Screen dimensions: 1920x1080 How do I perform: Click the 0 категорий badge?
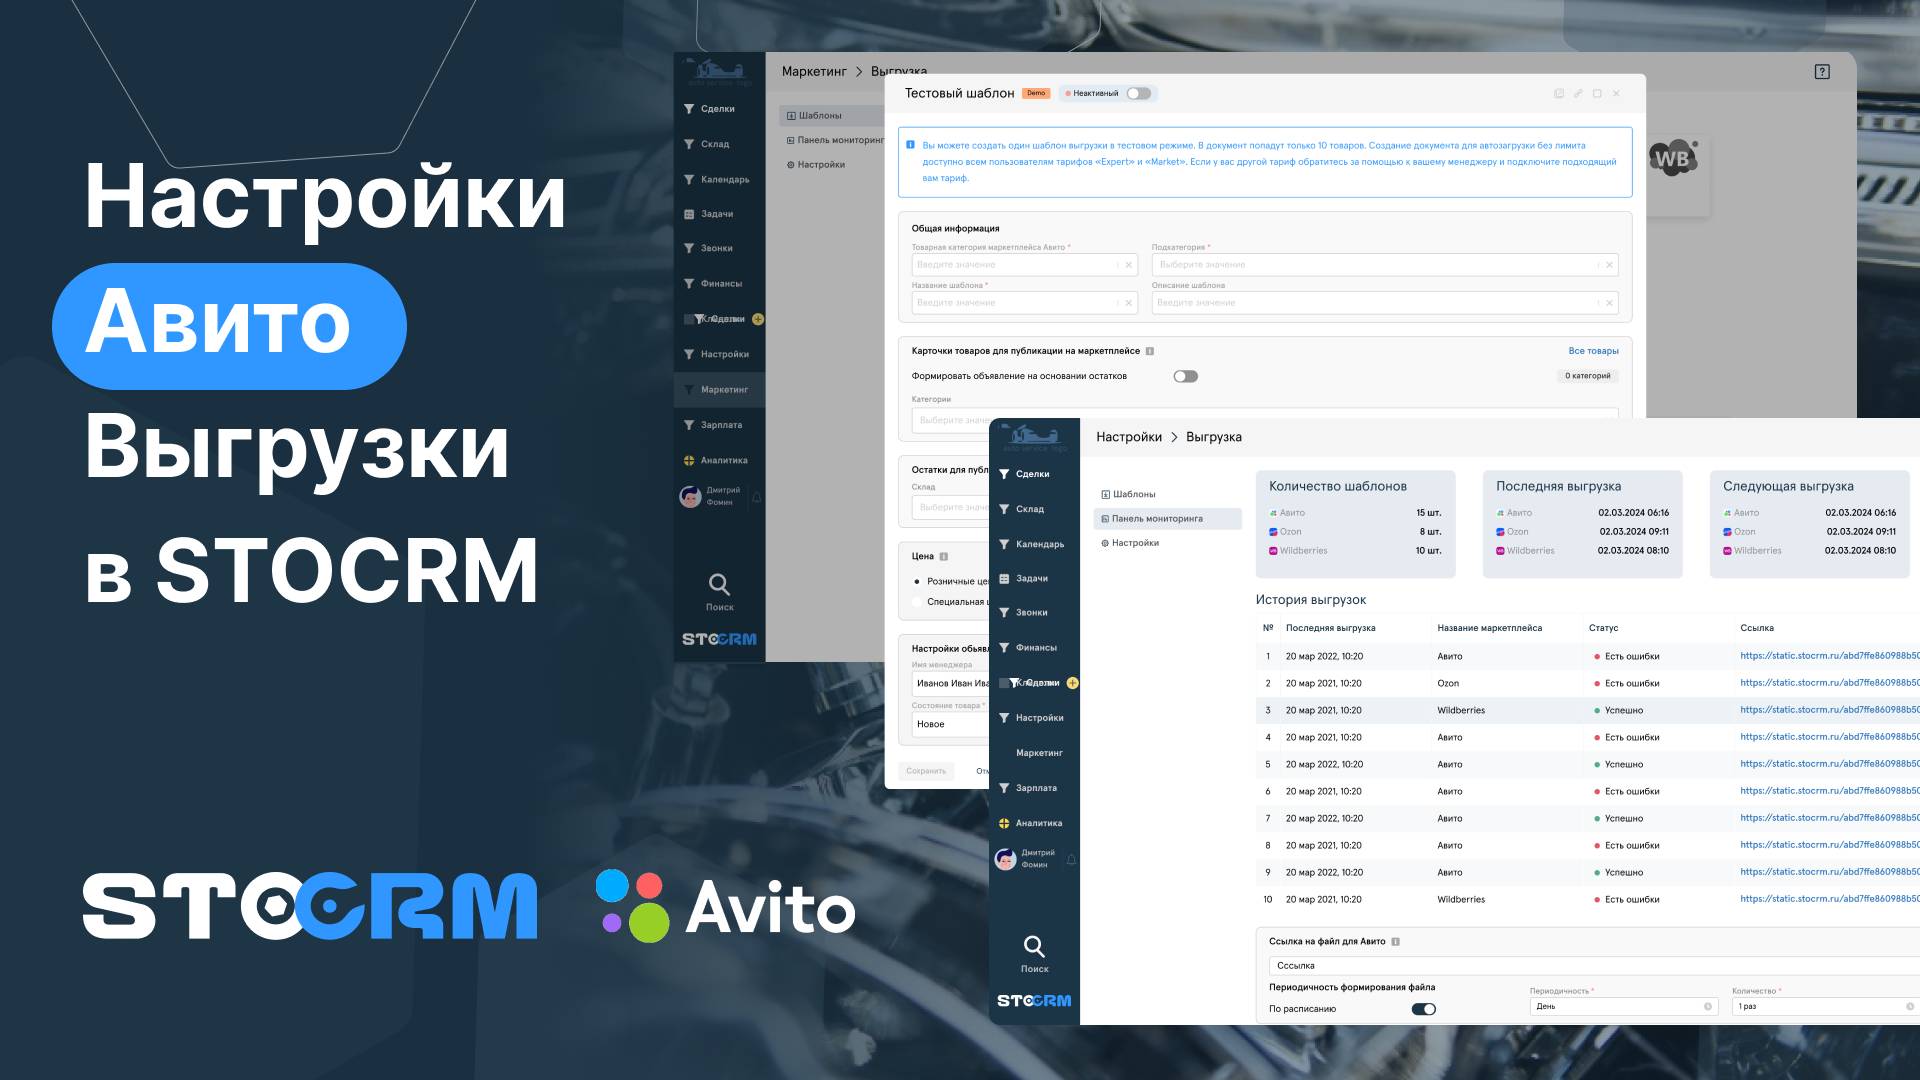pyautogui.click(x=1587, y=377)
